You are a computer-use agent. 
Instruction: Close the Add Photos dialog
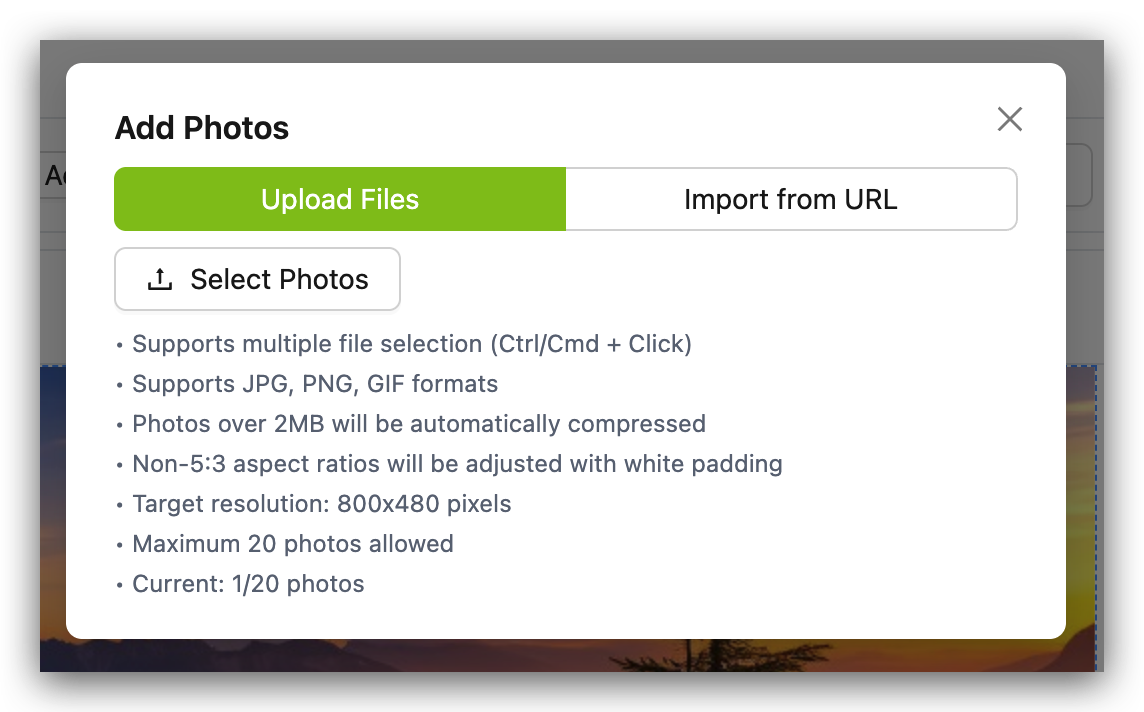point(1010,120)
